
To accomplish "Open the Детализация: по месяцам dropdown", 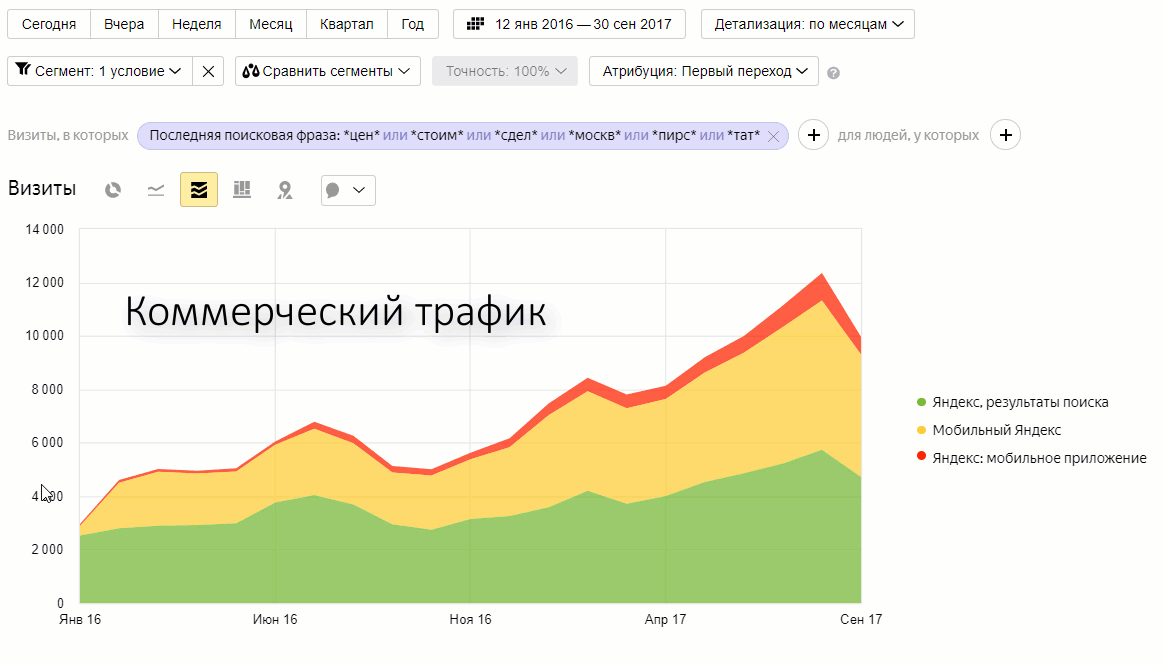I will [x=808, y=24].
